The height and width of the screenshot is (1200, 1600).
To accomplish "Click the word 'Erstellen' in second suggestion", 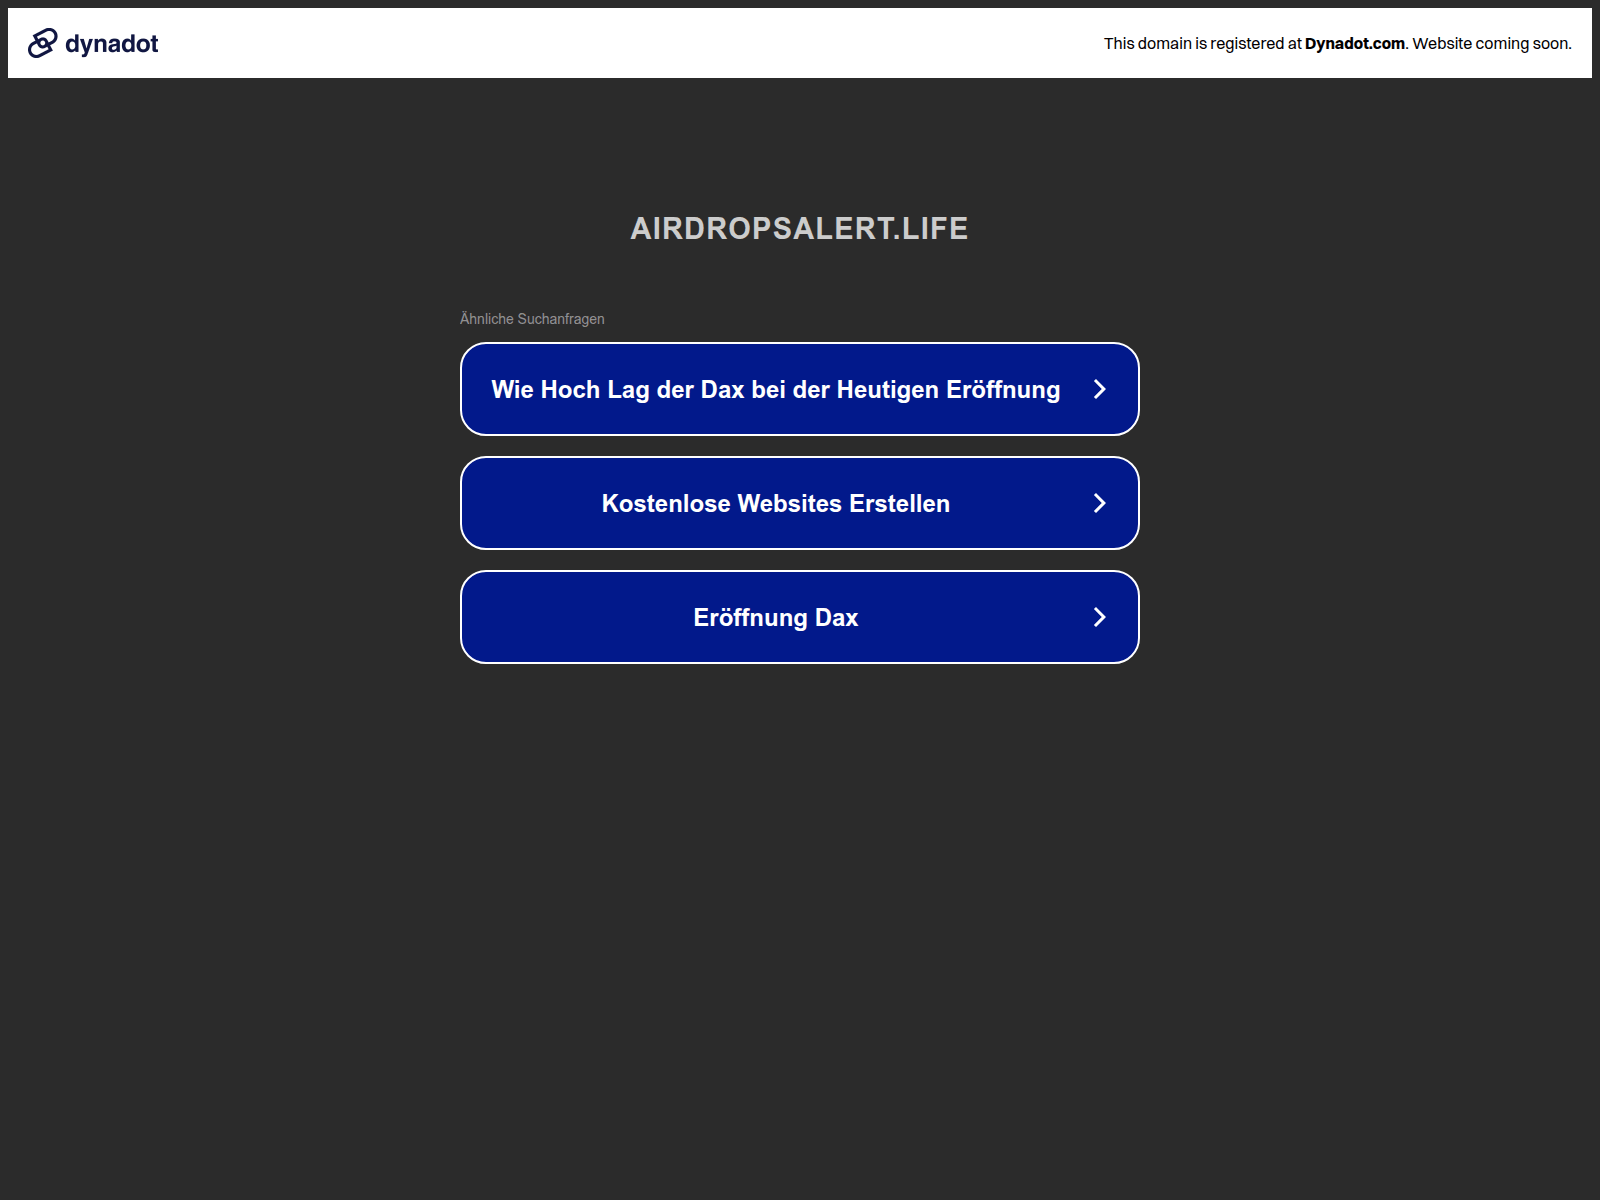I will tap(899, 504).
